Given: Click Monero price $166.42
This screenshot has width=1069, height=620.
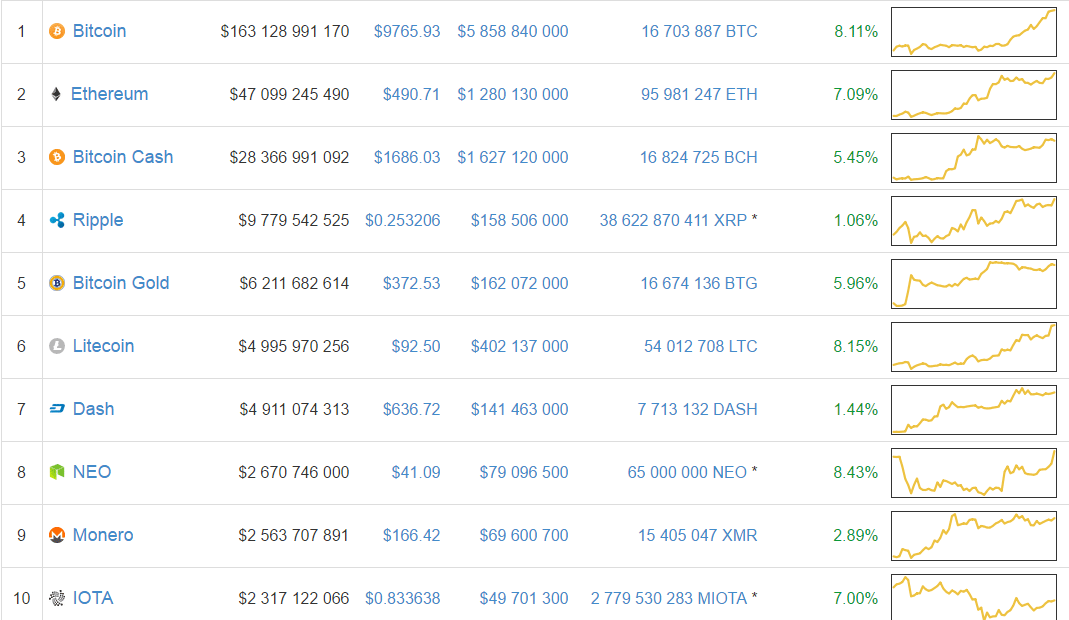Looking at the screenshot, I should pyautogui.click(x=411, y=535).
